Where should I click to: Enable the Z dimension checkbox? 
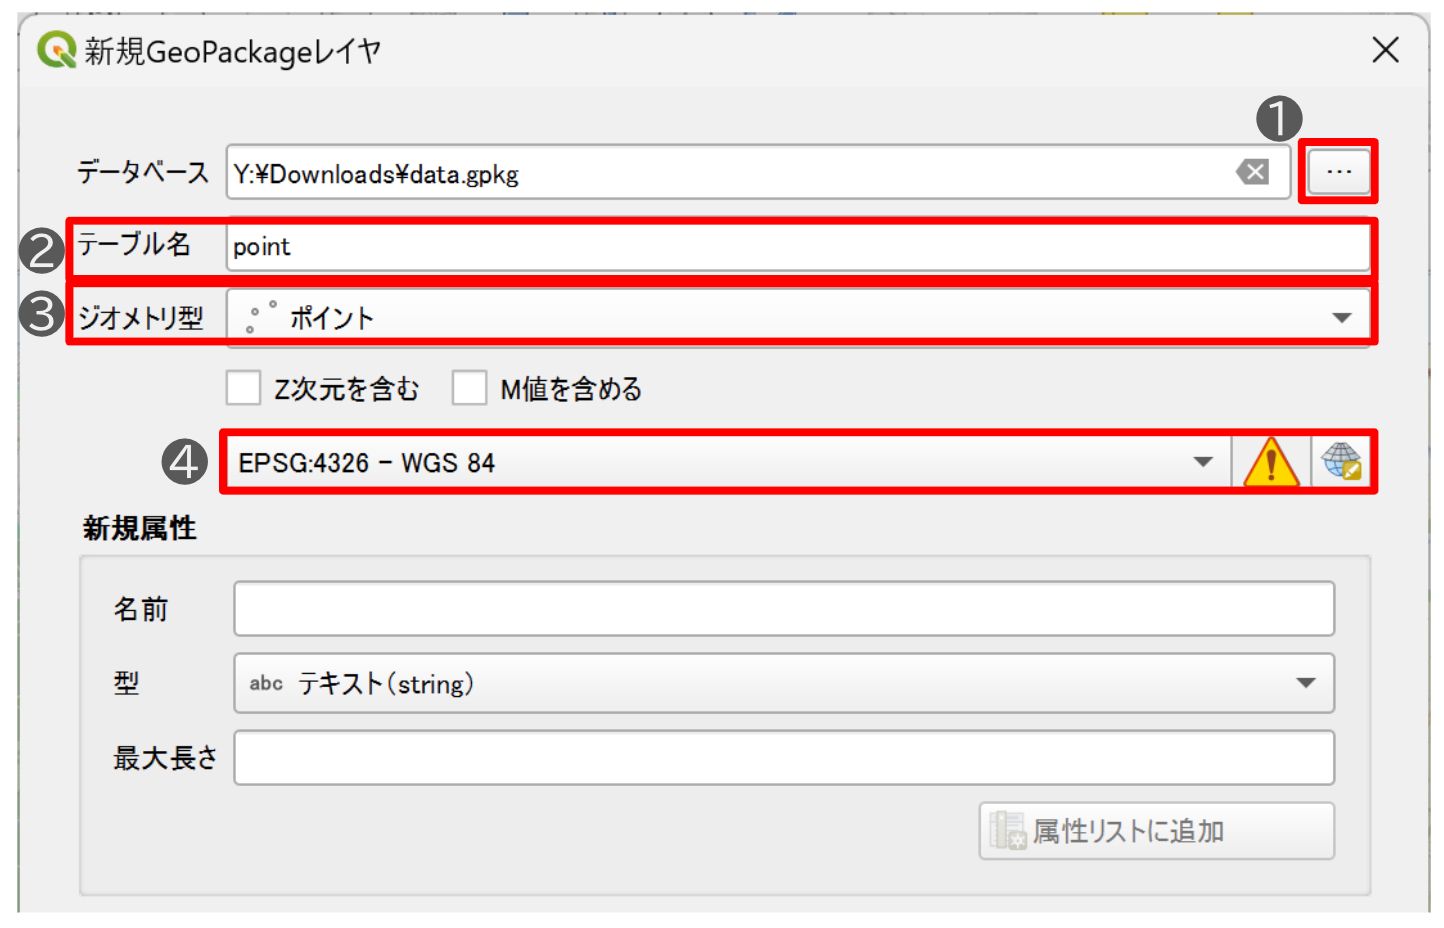243,388
